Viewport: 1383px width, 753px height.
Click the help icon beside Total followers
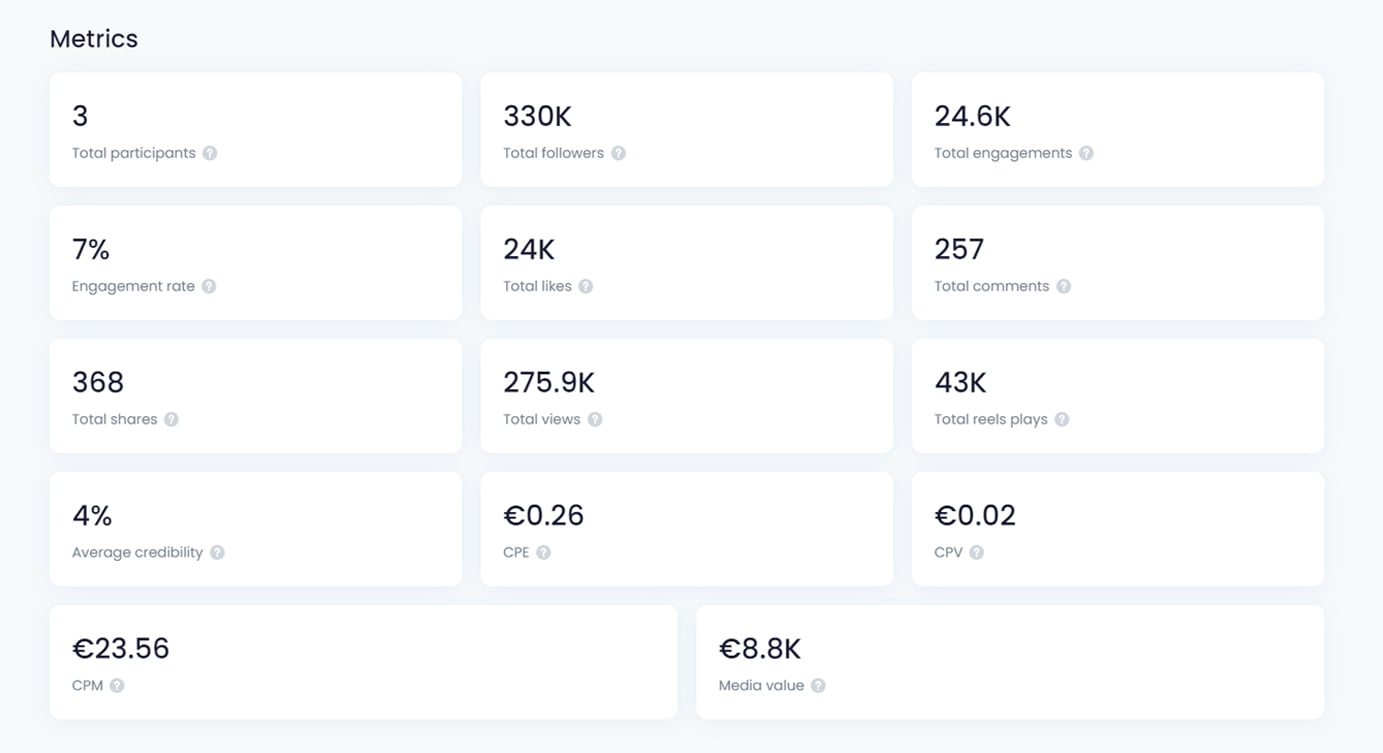(x=618, y=153)
